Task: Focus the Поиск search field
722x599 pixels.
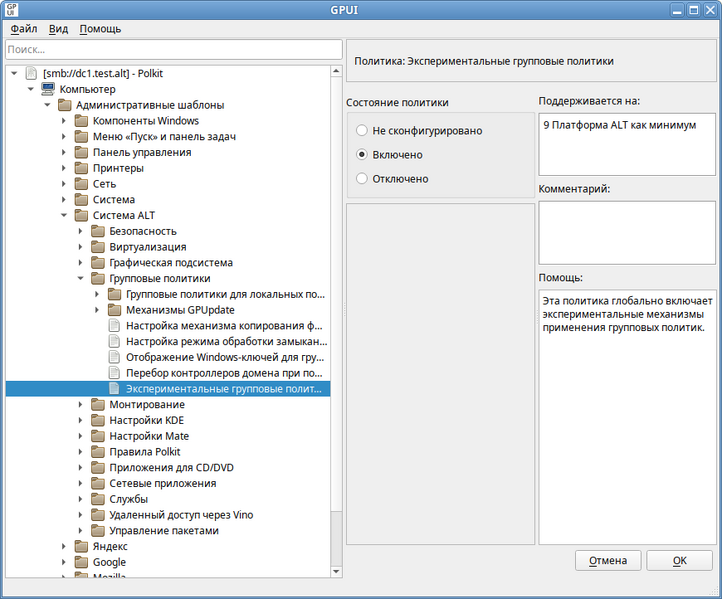Action: (x=174, y=49)
